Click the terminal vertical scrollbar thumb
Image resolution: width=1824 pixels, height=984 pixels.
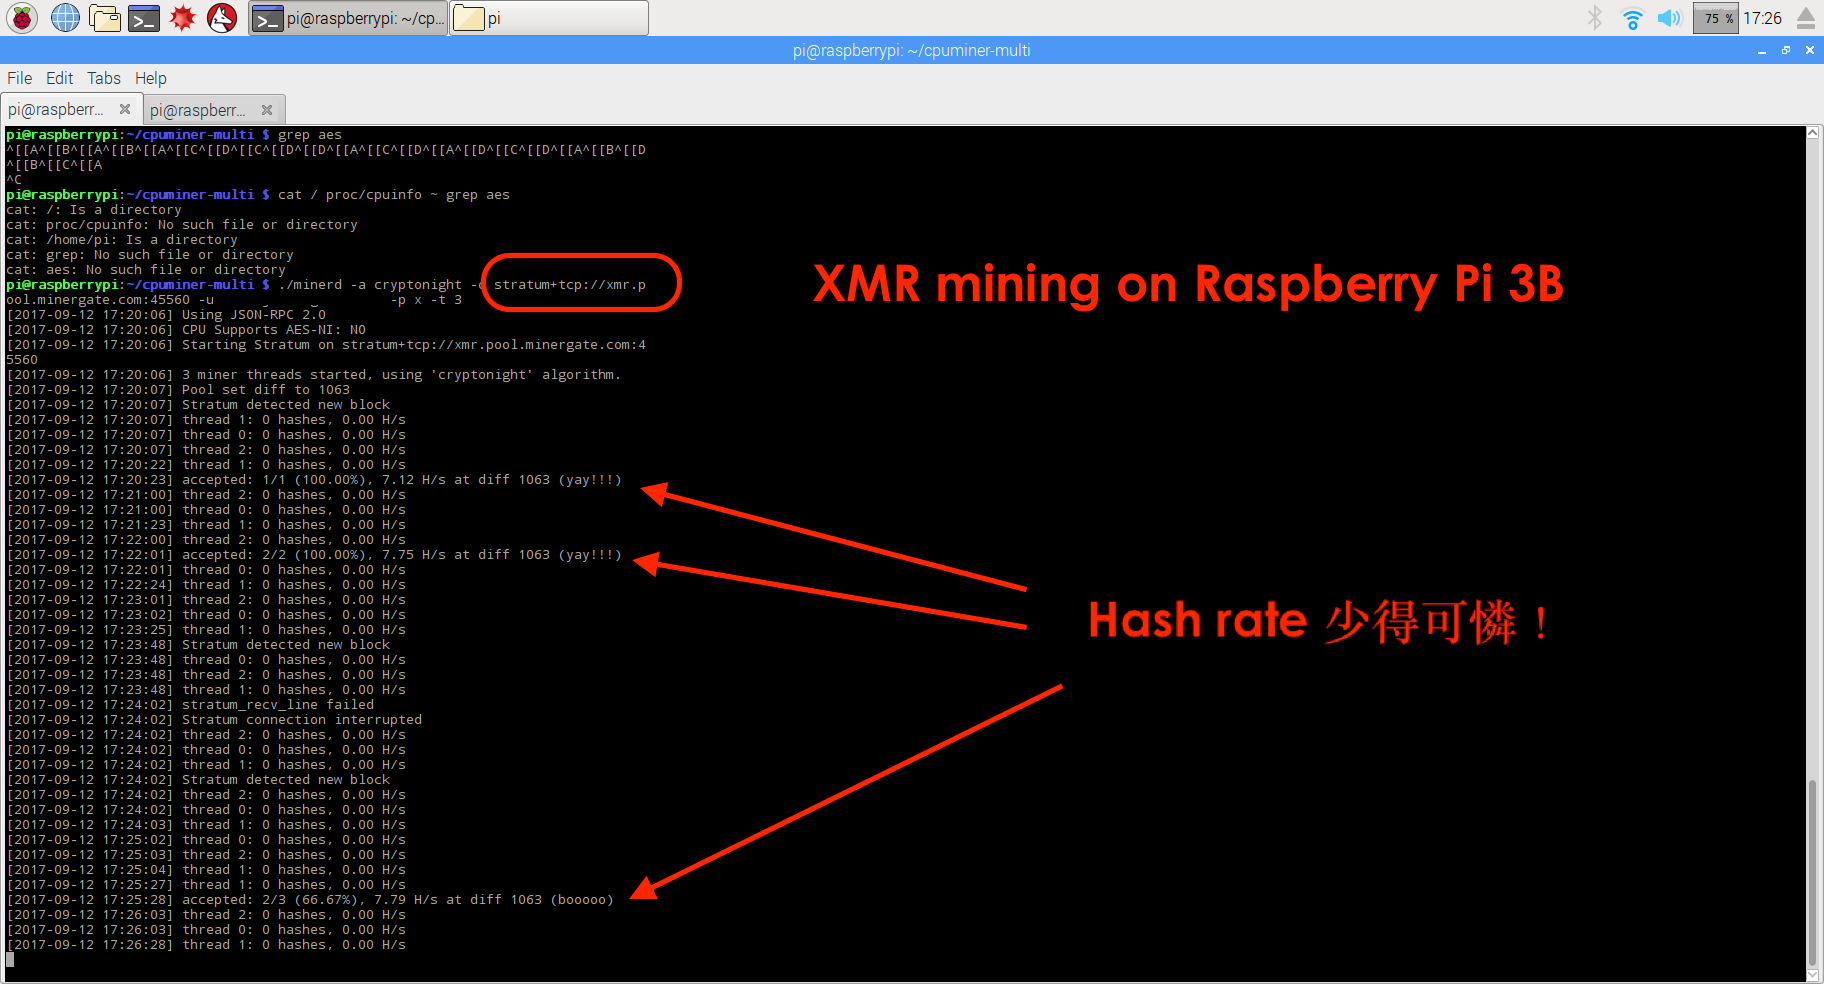pyautogui.click(x=1812, y=873)
